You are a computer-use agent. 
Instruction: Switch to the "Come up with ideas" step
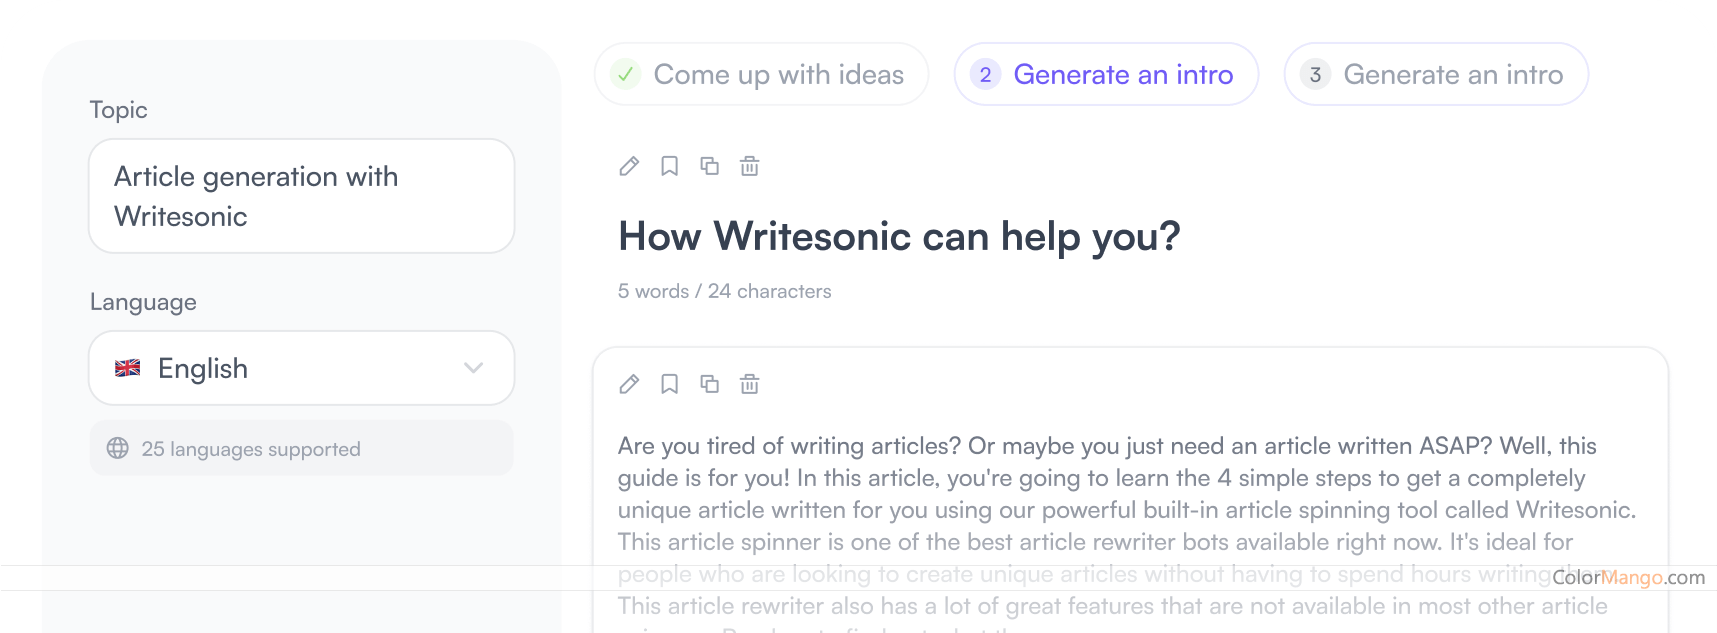coord(761,74)
